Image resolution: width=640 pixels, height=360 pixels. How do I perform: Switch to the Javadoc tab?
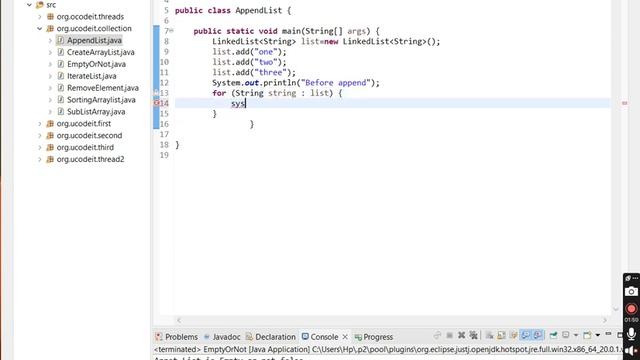click(222, 337)
